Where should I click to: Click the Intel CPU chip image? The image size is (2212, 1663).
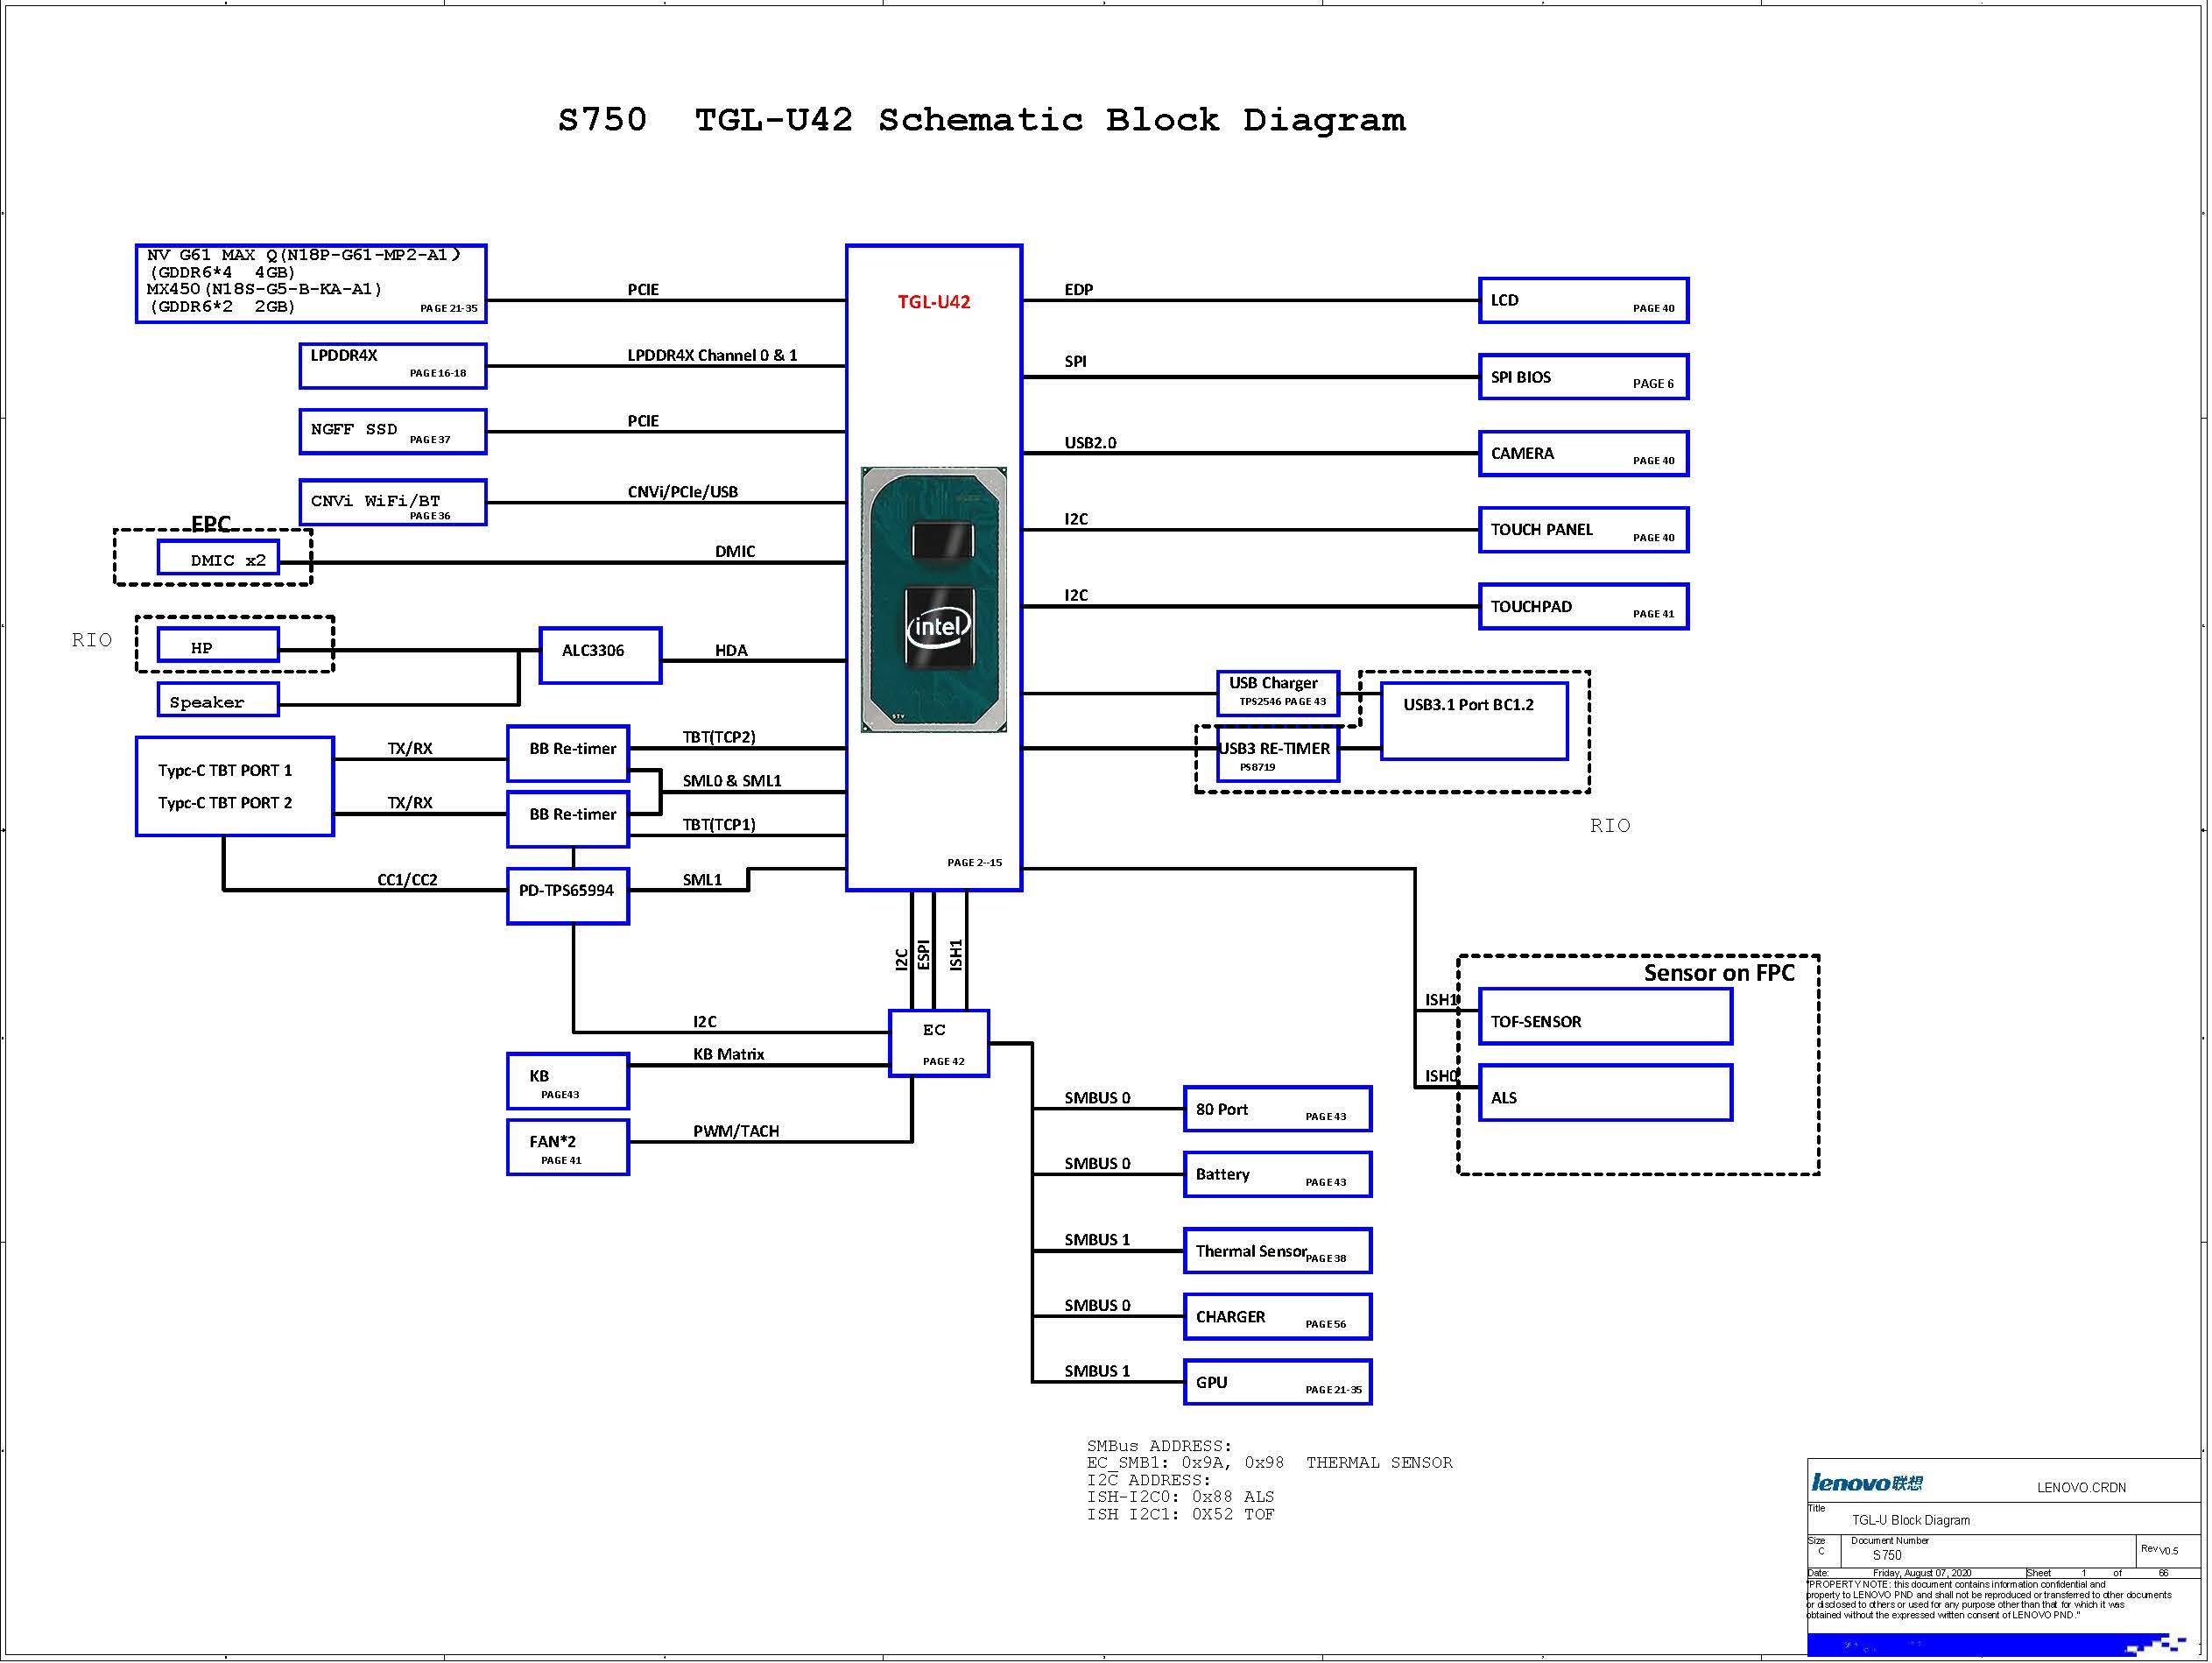pyautogui.click(x=934, y=600)
